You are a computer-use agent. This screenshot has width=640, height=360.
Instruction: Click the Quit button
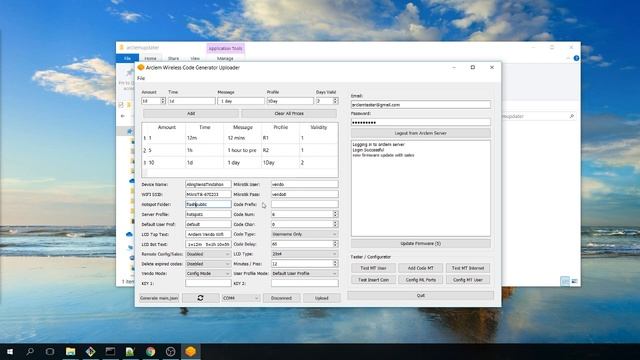pos(420,295)
